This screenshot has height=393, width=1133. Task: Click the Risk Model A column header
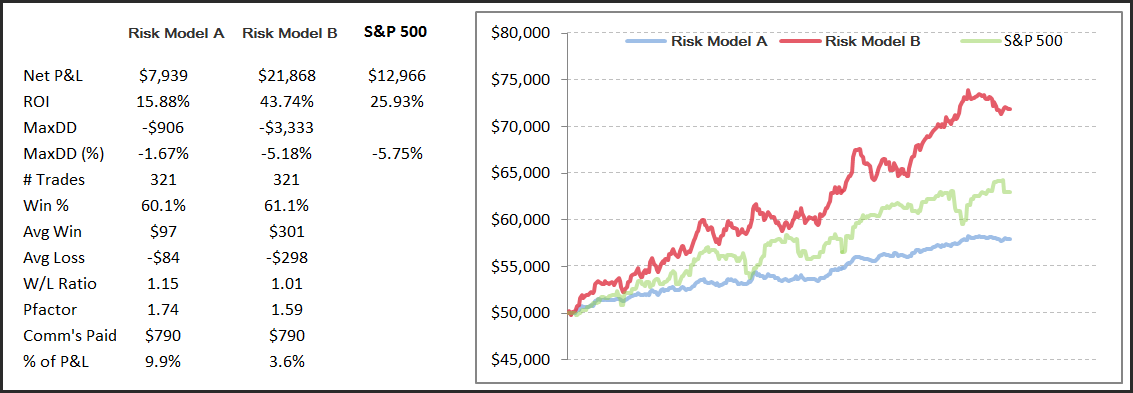click(x=174, y=34)
